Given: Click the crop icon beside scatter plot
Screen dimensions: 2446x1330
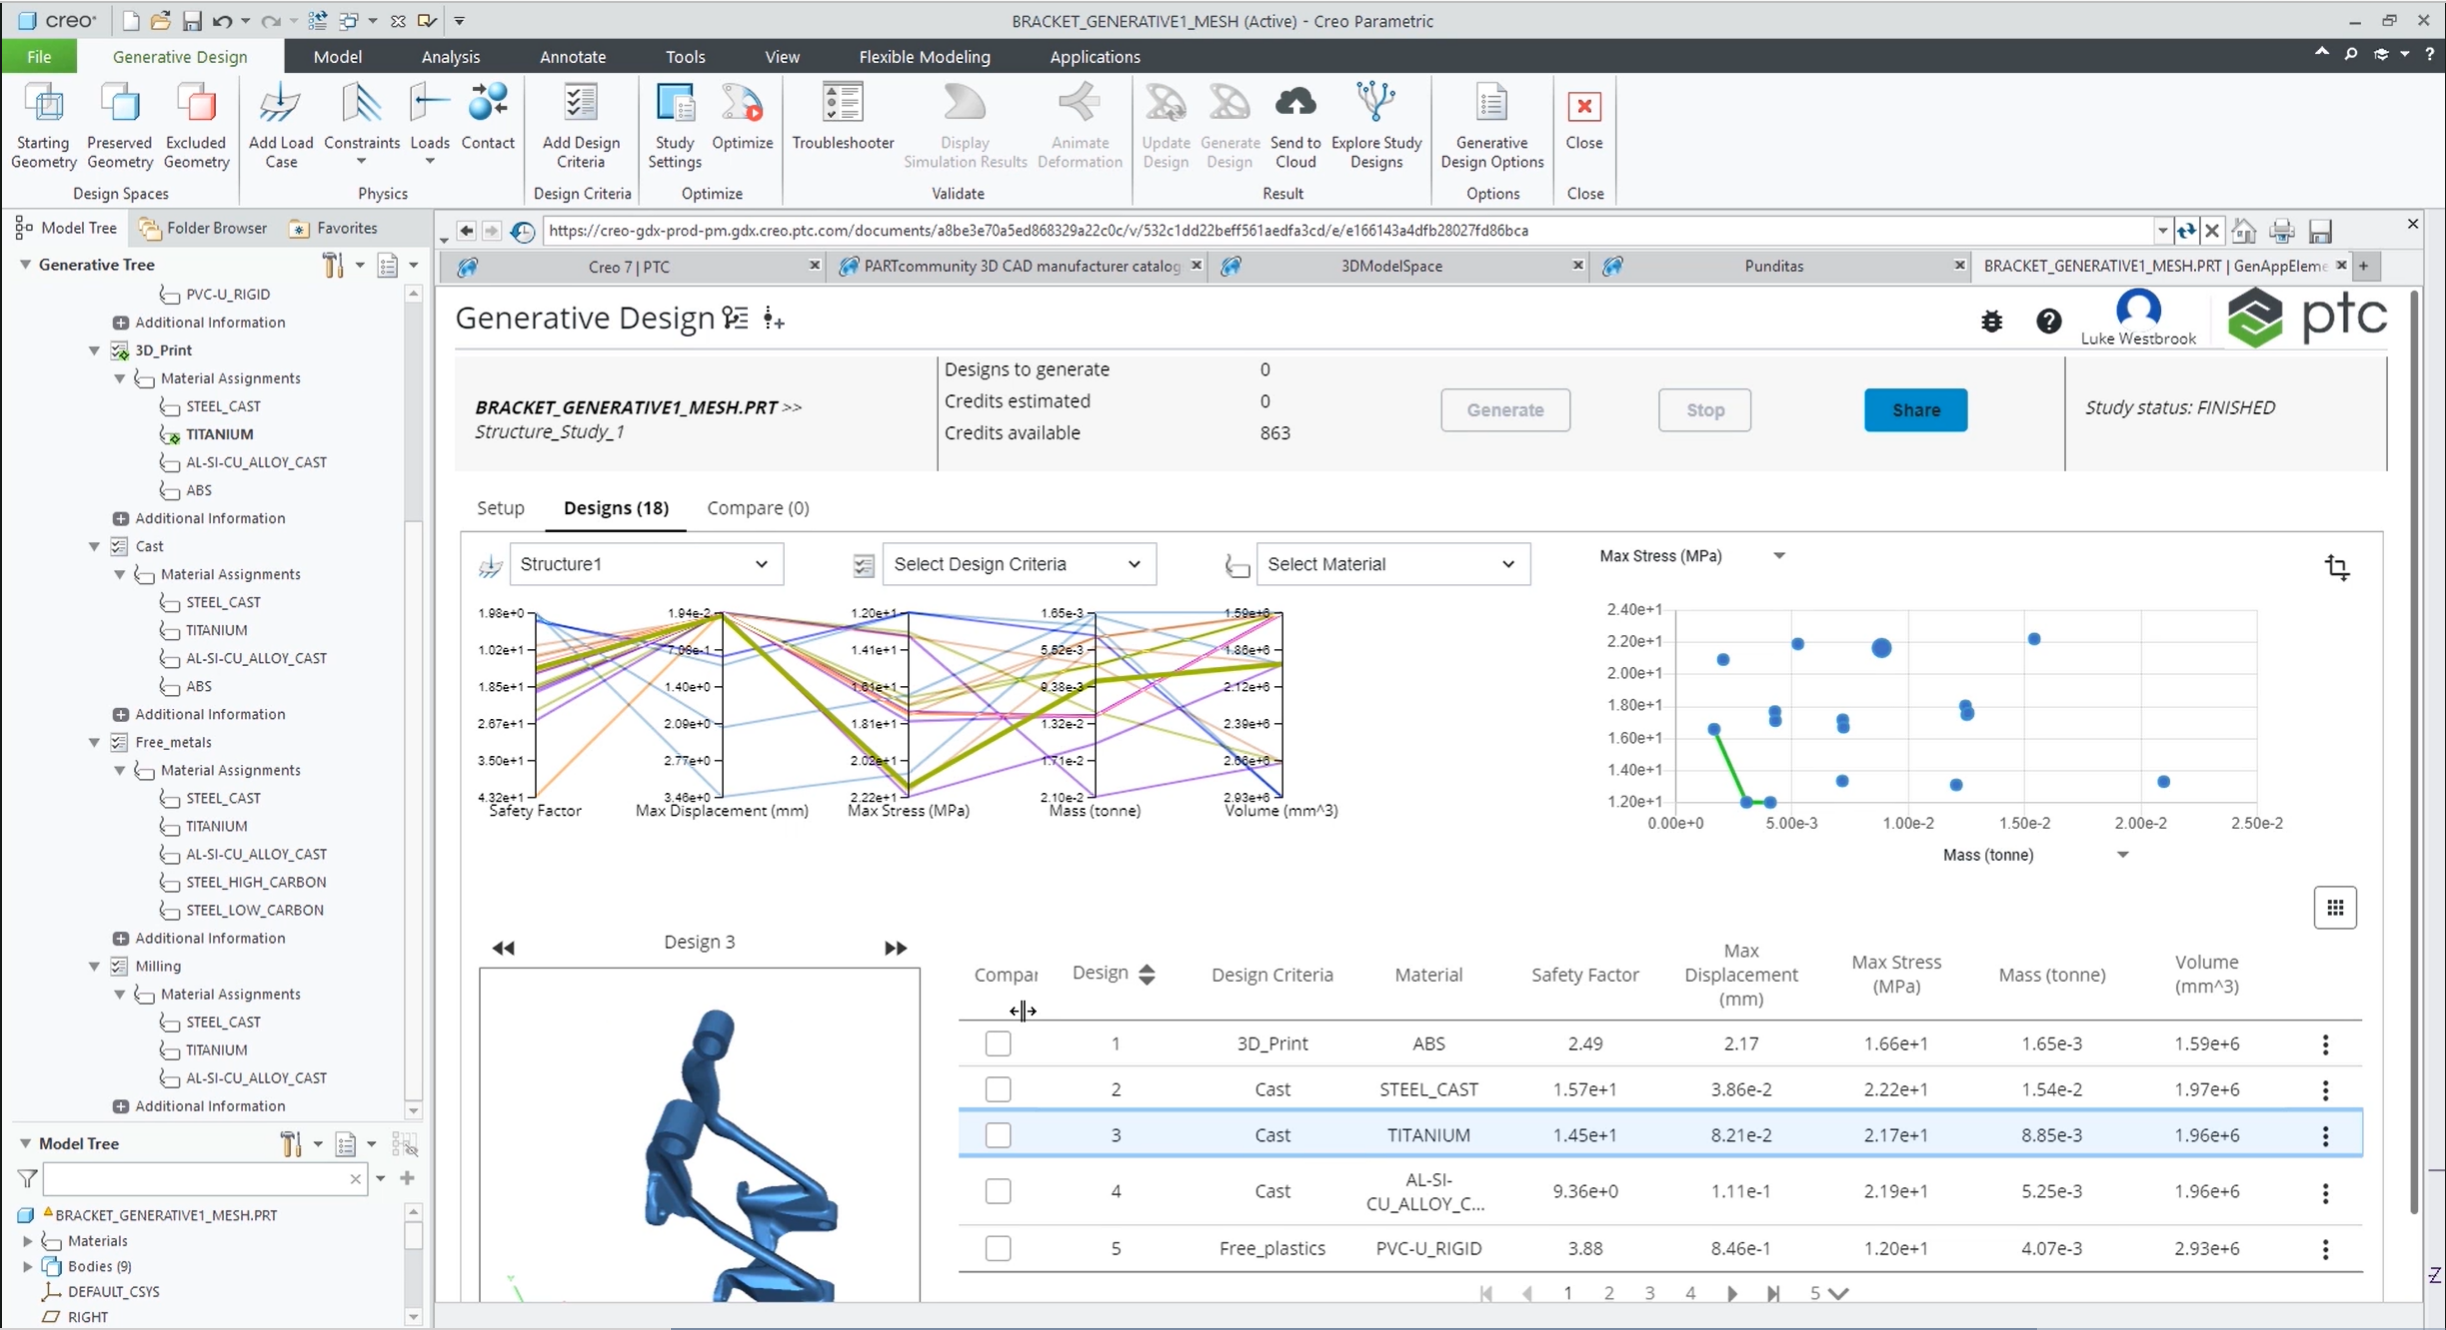Looking at the screenshot, I should click(x=2336, y=567).
